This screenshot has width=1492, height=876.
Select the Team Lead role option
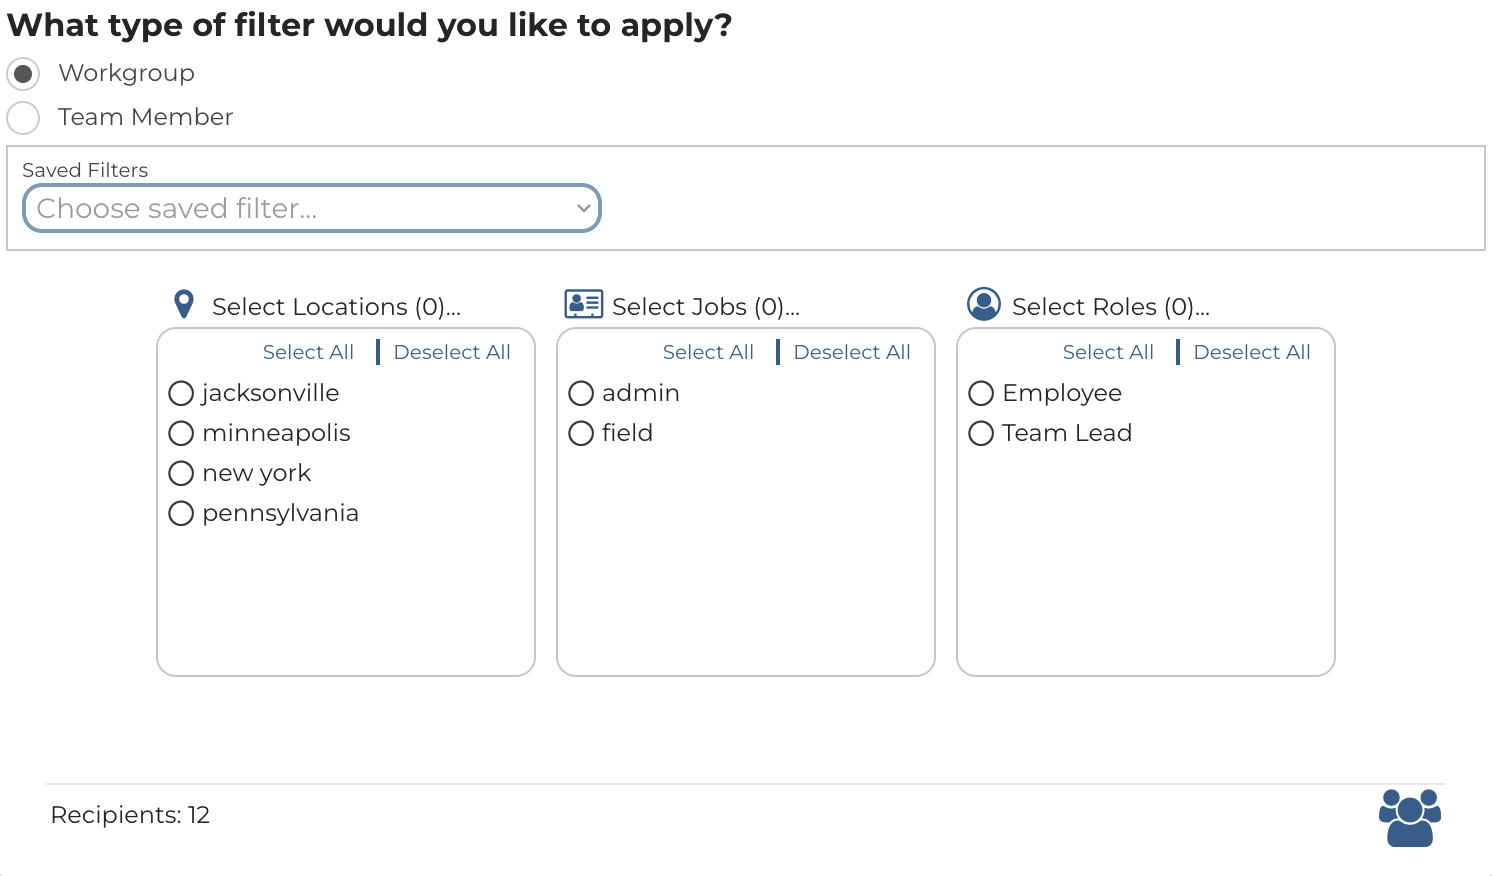[981, 434]
